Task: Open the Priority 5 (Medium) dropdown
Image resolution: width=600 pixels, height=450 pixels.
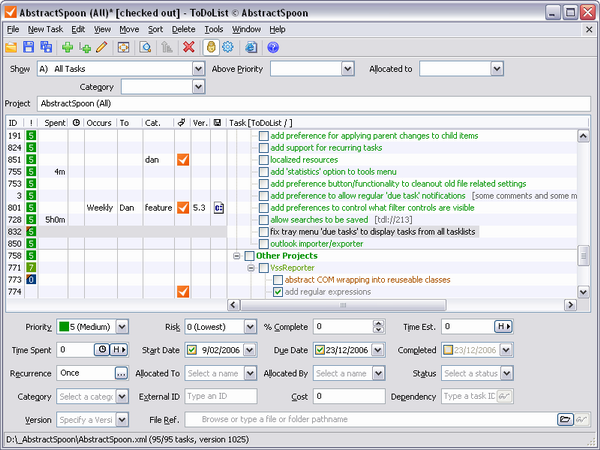Action: click(x=122, y=327)
